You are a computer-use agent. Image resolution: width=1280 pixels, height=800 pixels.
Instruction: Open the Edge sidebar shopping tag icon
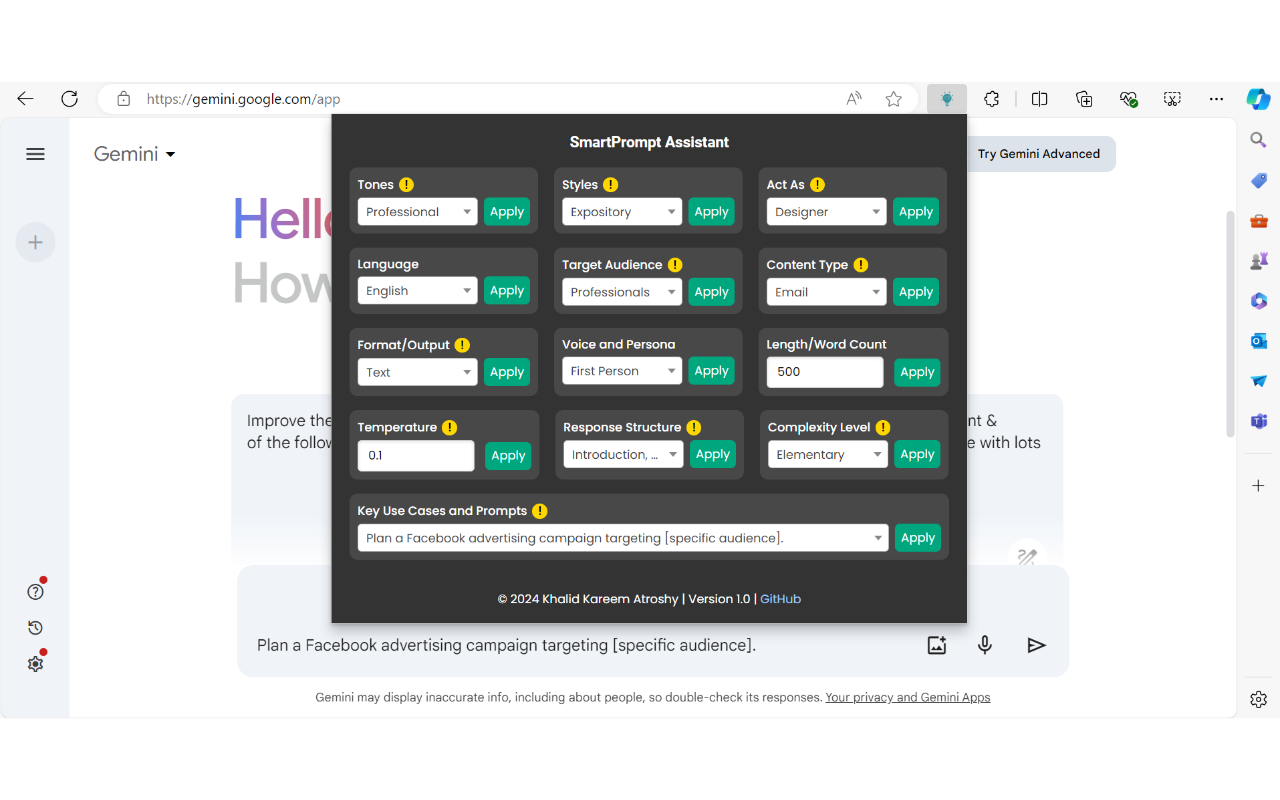[1259, 180]
